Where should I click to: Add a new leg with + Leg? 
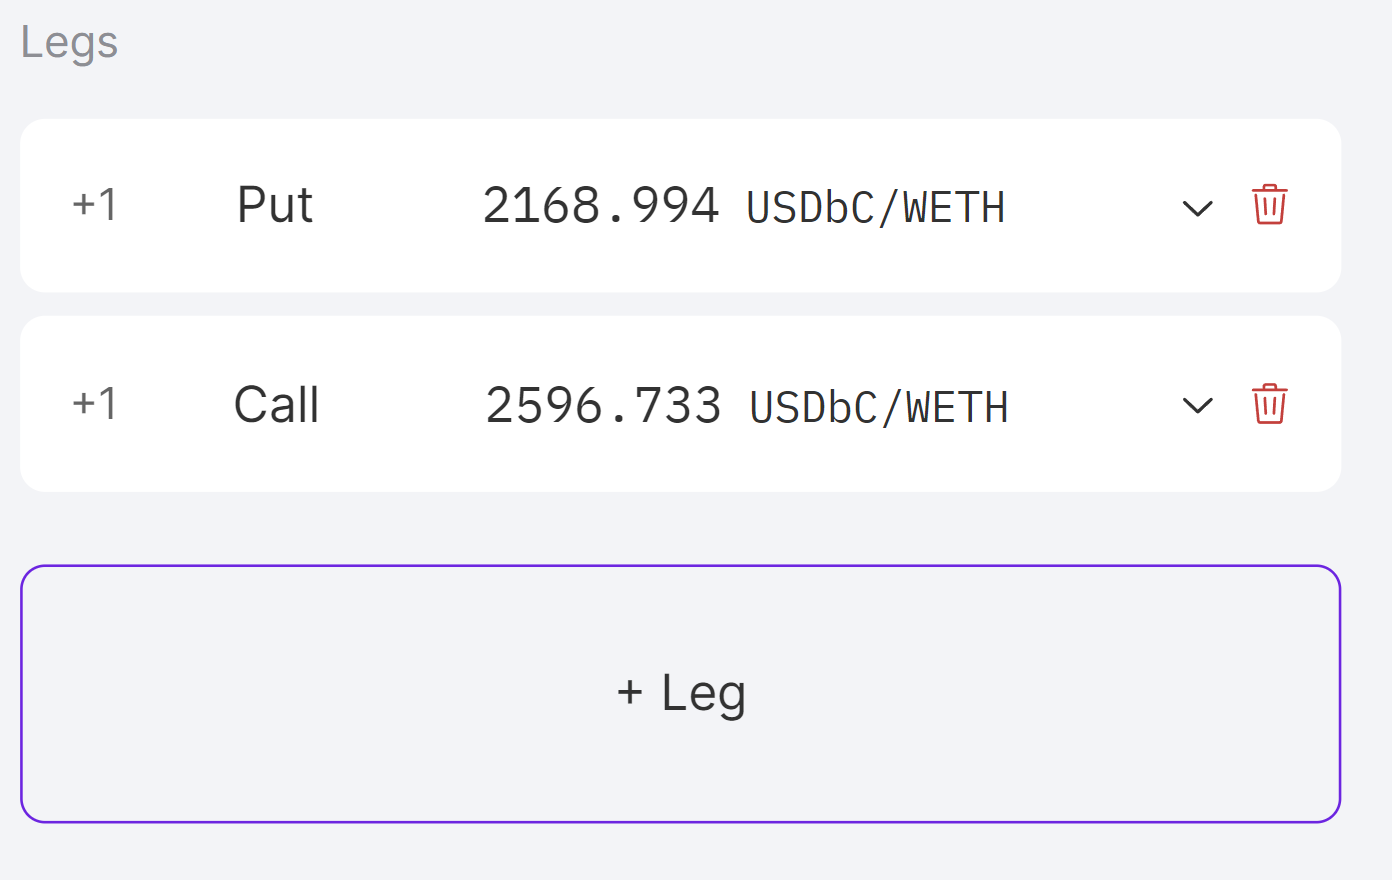pyautogui.click(x=680, y=693)
